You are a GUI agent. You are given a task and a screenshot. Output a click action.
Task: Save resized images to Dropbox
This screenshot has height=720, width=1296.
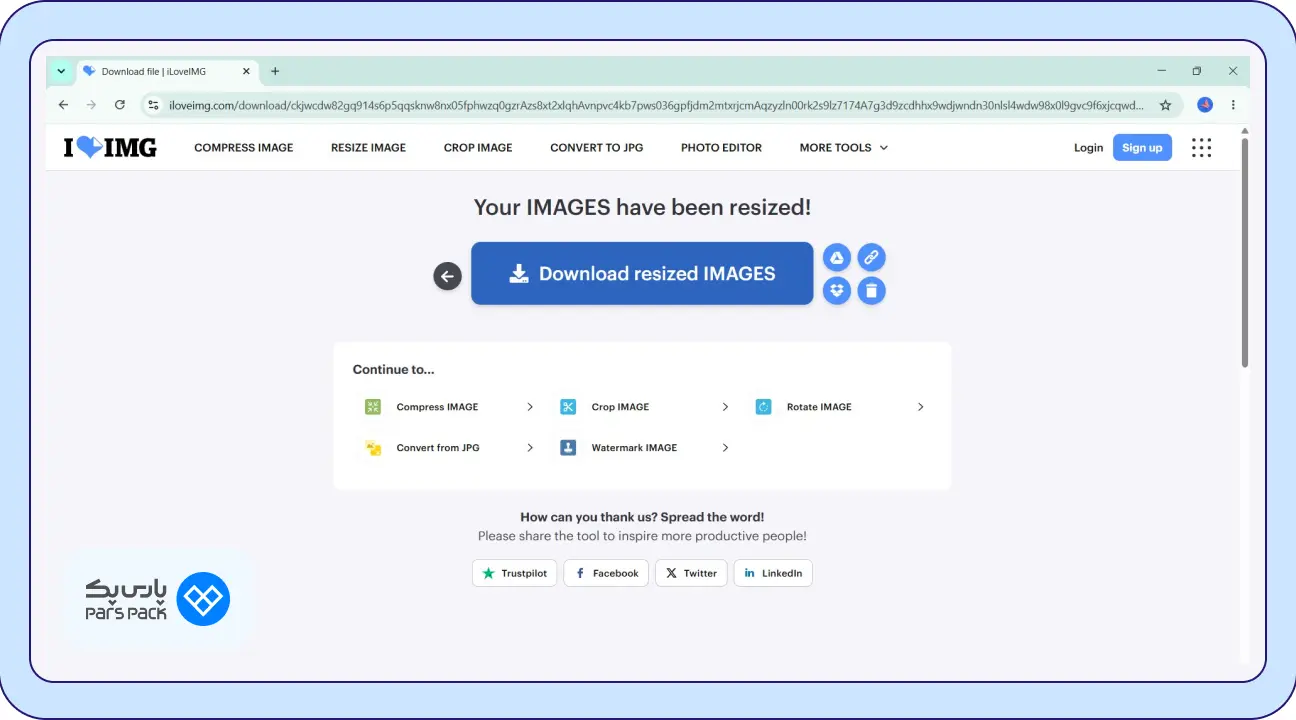point(837,291)
